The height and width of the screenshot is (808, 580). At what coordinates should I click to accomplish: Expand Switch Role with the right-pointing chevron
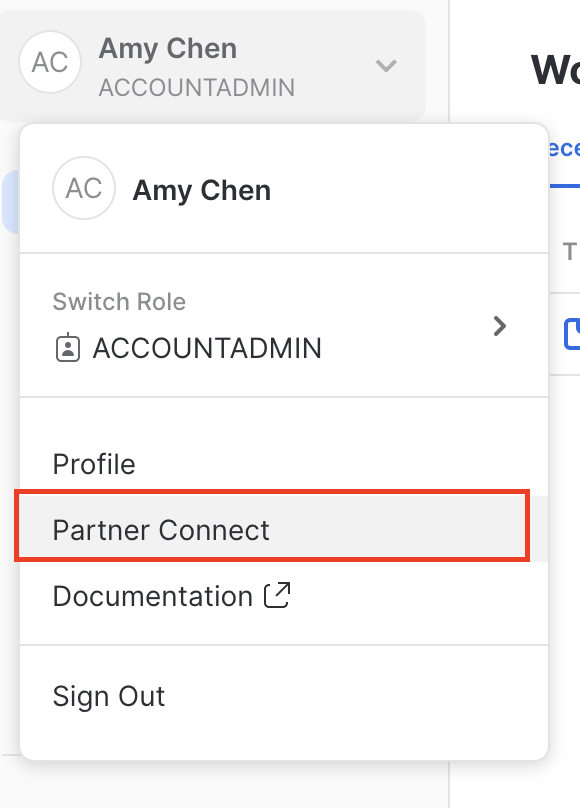click(500, 326)
